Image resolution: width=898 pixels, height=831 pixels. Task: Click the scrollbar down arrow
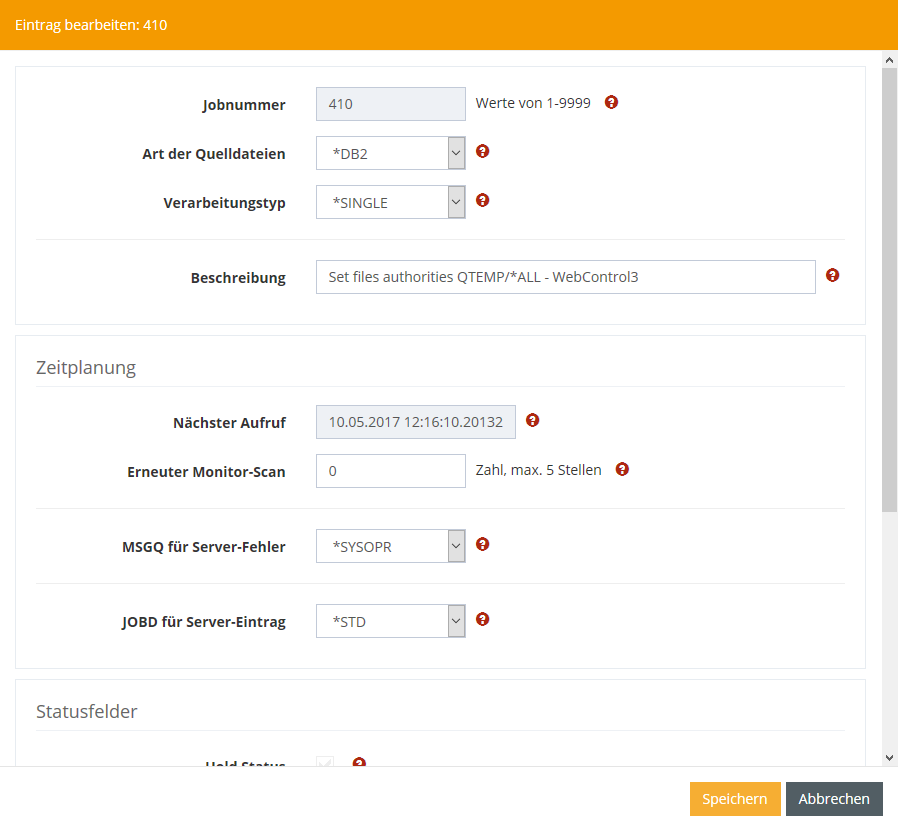[889, 757]
